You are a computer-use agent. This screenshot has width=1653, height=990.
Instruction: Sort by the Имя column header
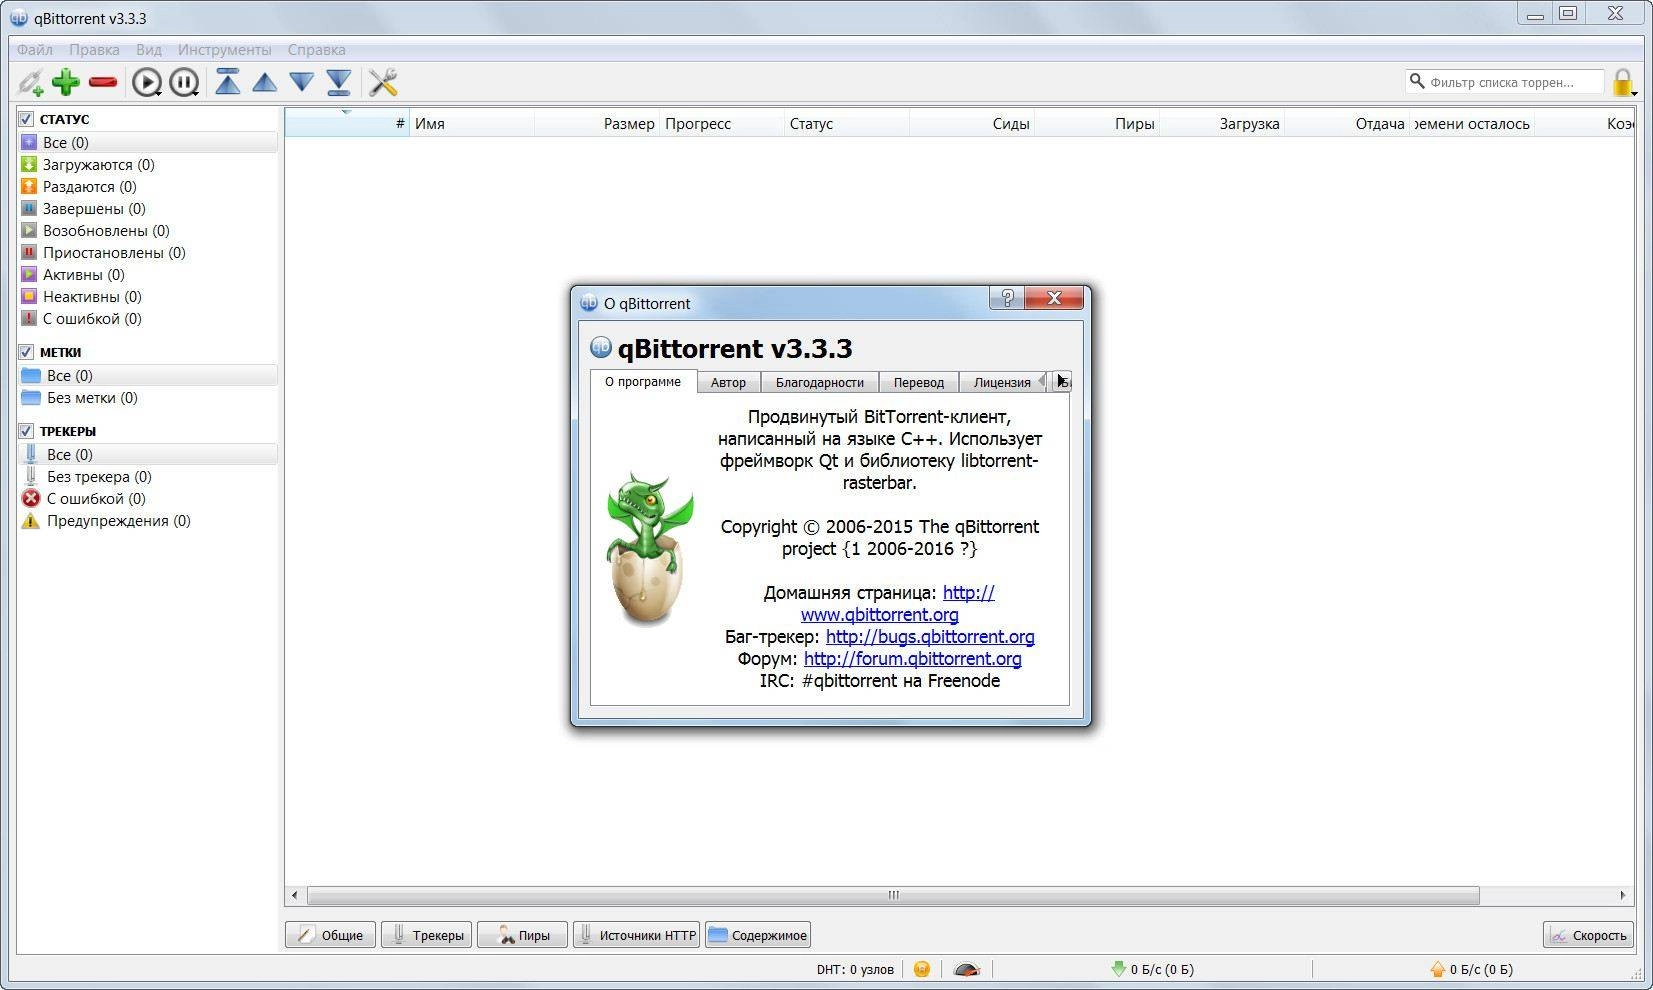pos(472,123)
